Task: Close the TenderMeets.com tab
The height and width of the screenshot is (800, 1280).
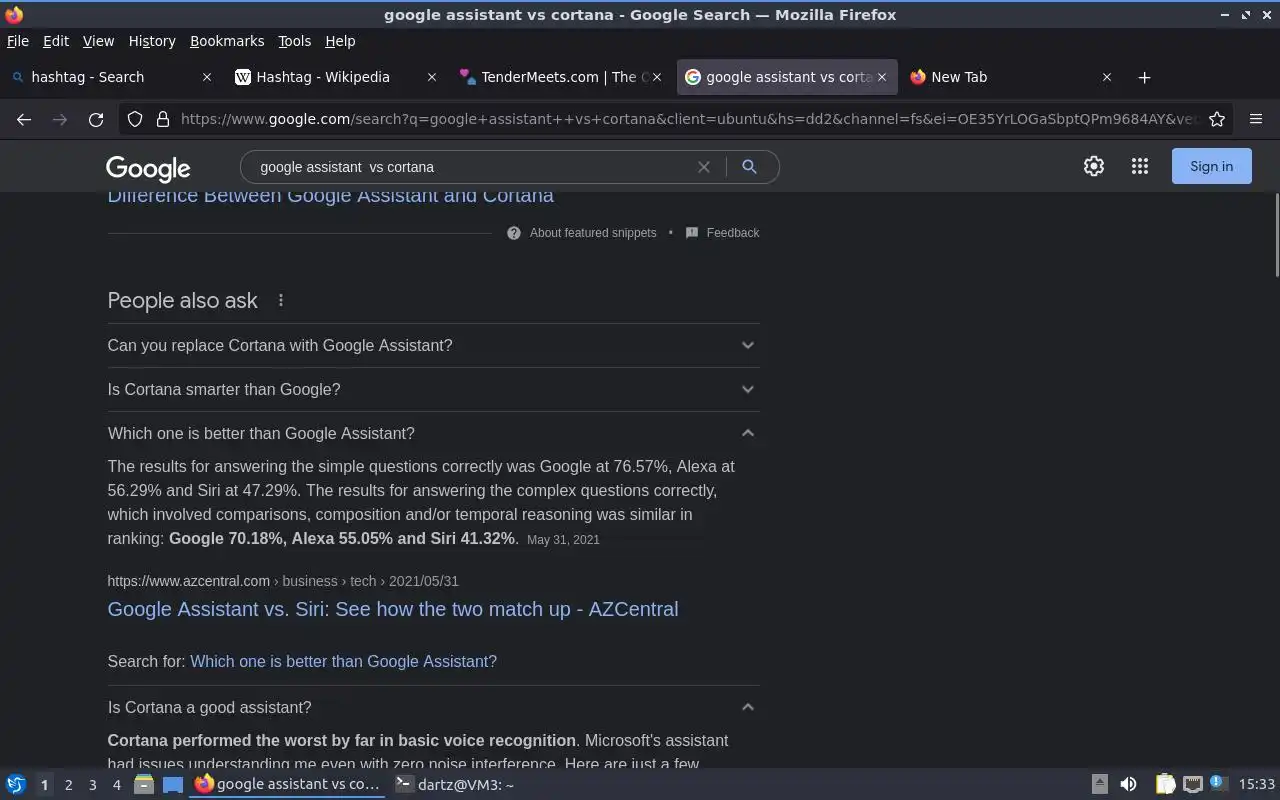Action: (x=657, y=77)
